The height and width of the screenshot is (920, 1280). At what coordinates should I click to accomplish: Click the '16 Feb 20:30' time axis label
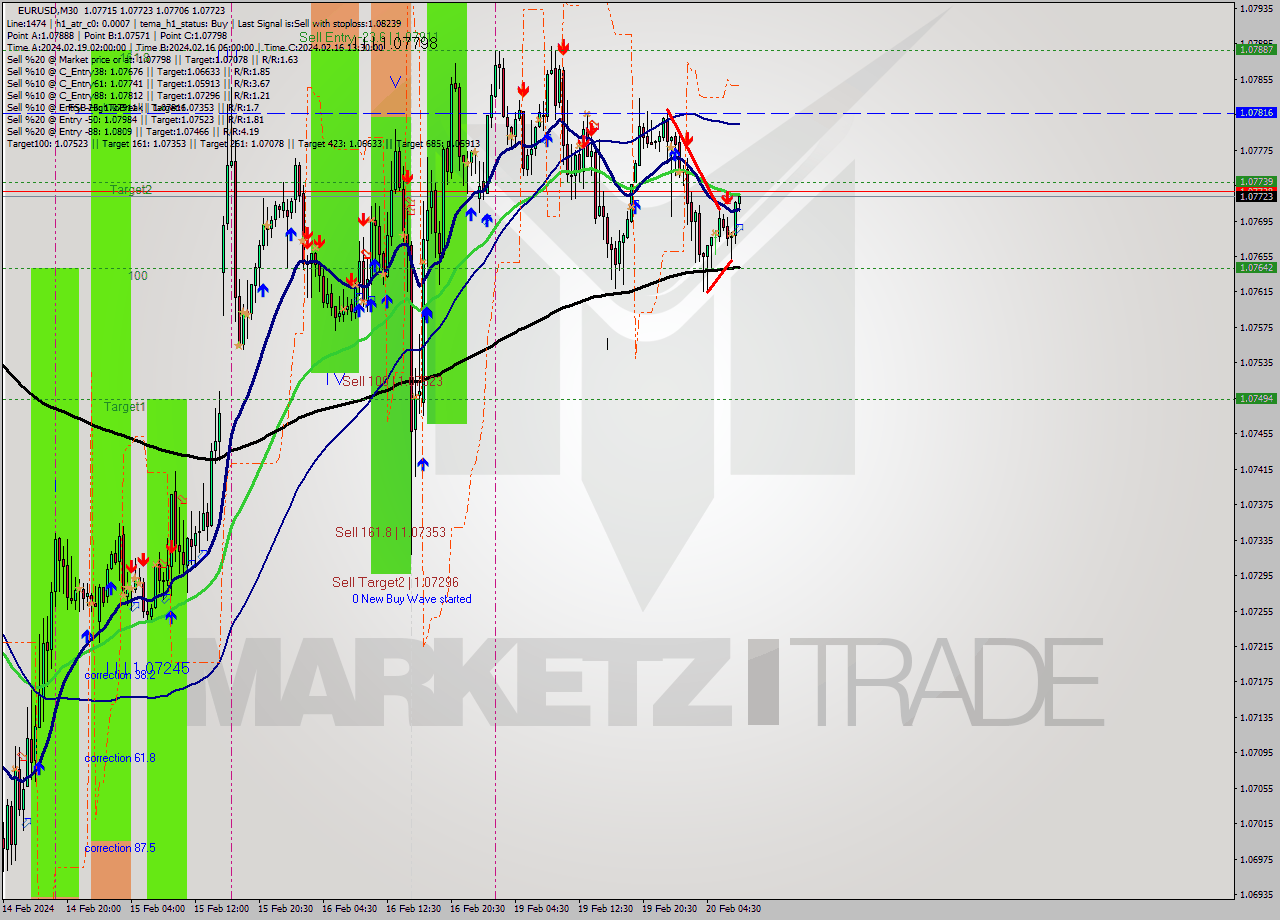pos(477,909)
